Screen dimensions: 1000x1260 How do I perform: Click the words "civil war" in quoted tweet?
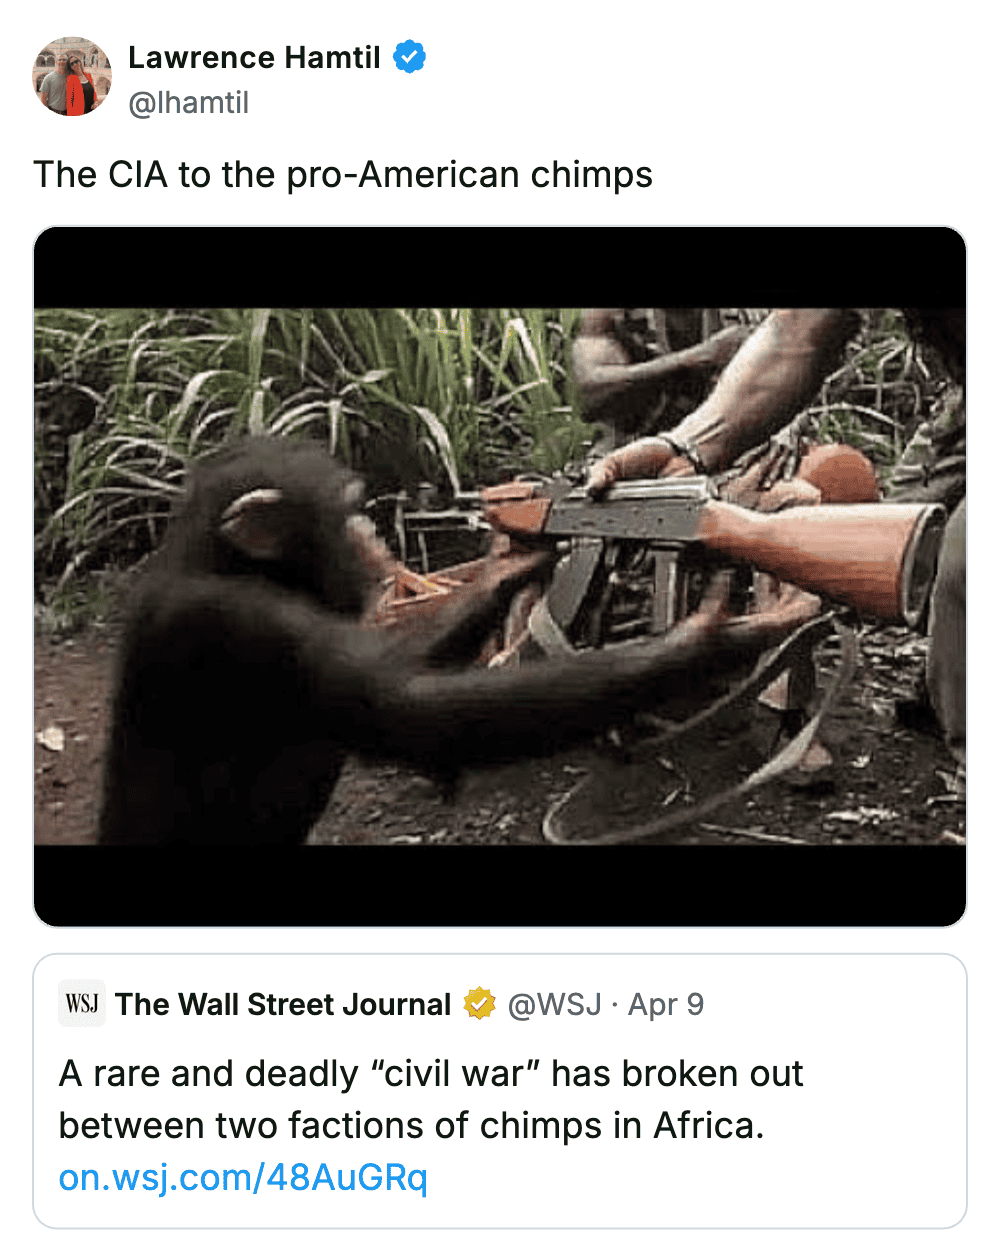tap(455, 1073)
